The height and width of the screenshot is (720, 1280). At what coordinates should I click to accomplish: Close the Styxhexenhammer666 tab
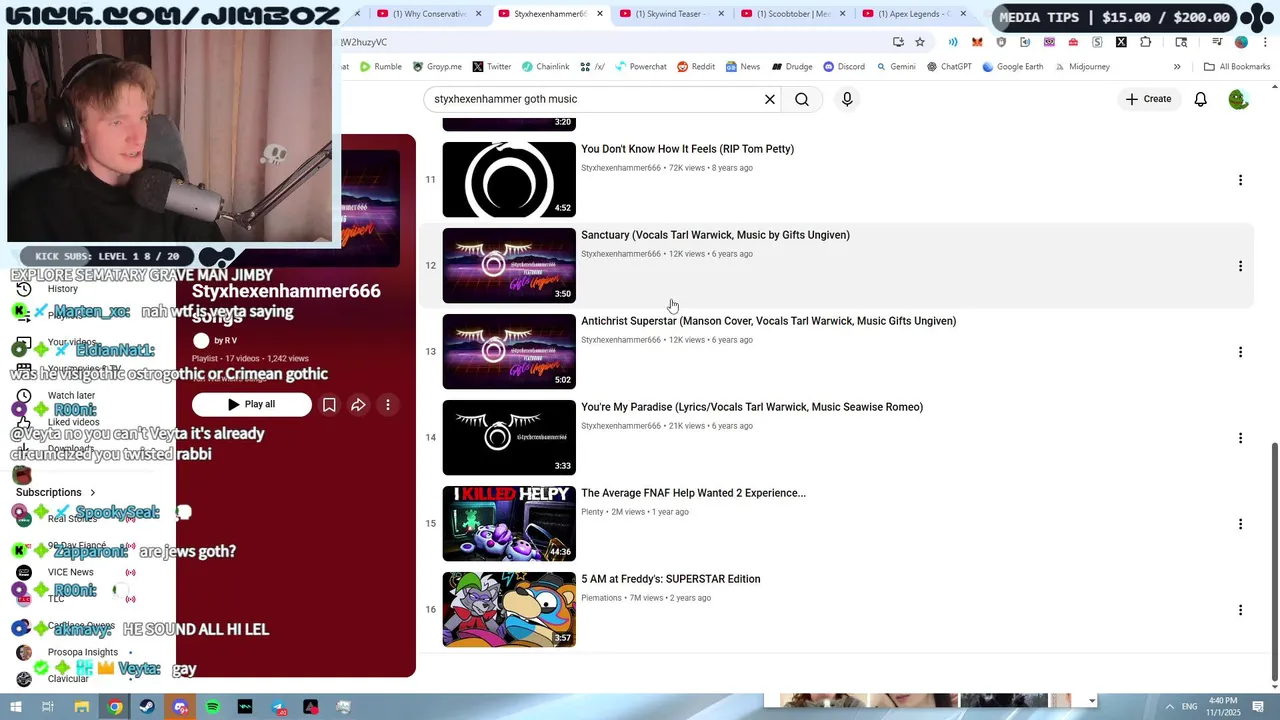[x=600, y=14]
